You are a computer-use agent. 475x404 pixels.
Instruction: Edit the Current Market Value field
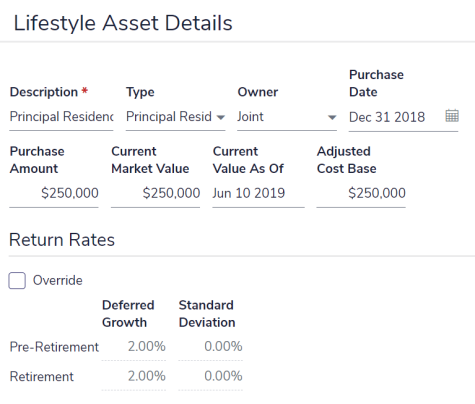[x=156, y=193]
